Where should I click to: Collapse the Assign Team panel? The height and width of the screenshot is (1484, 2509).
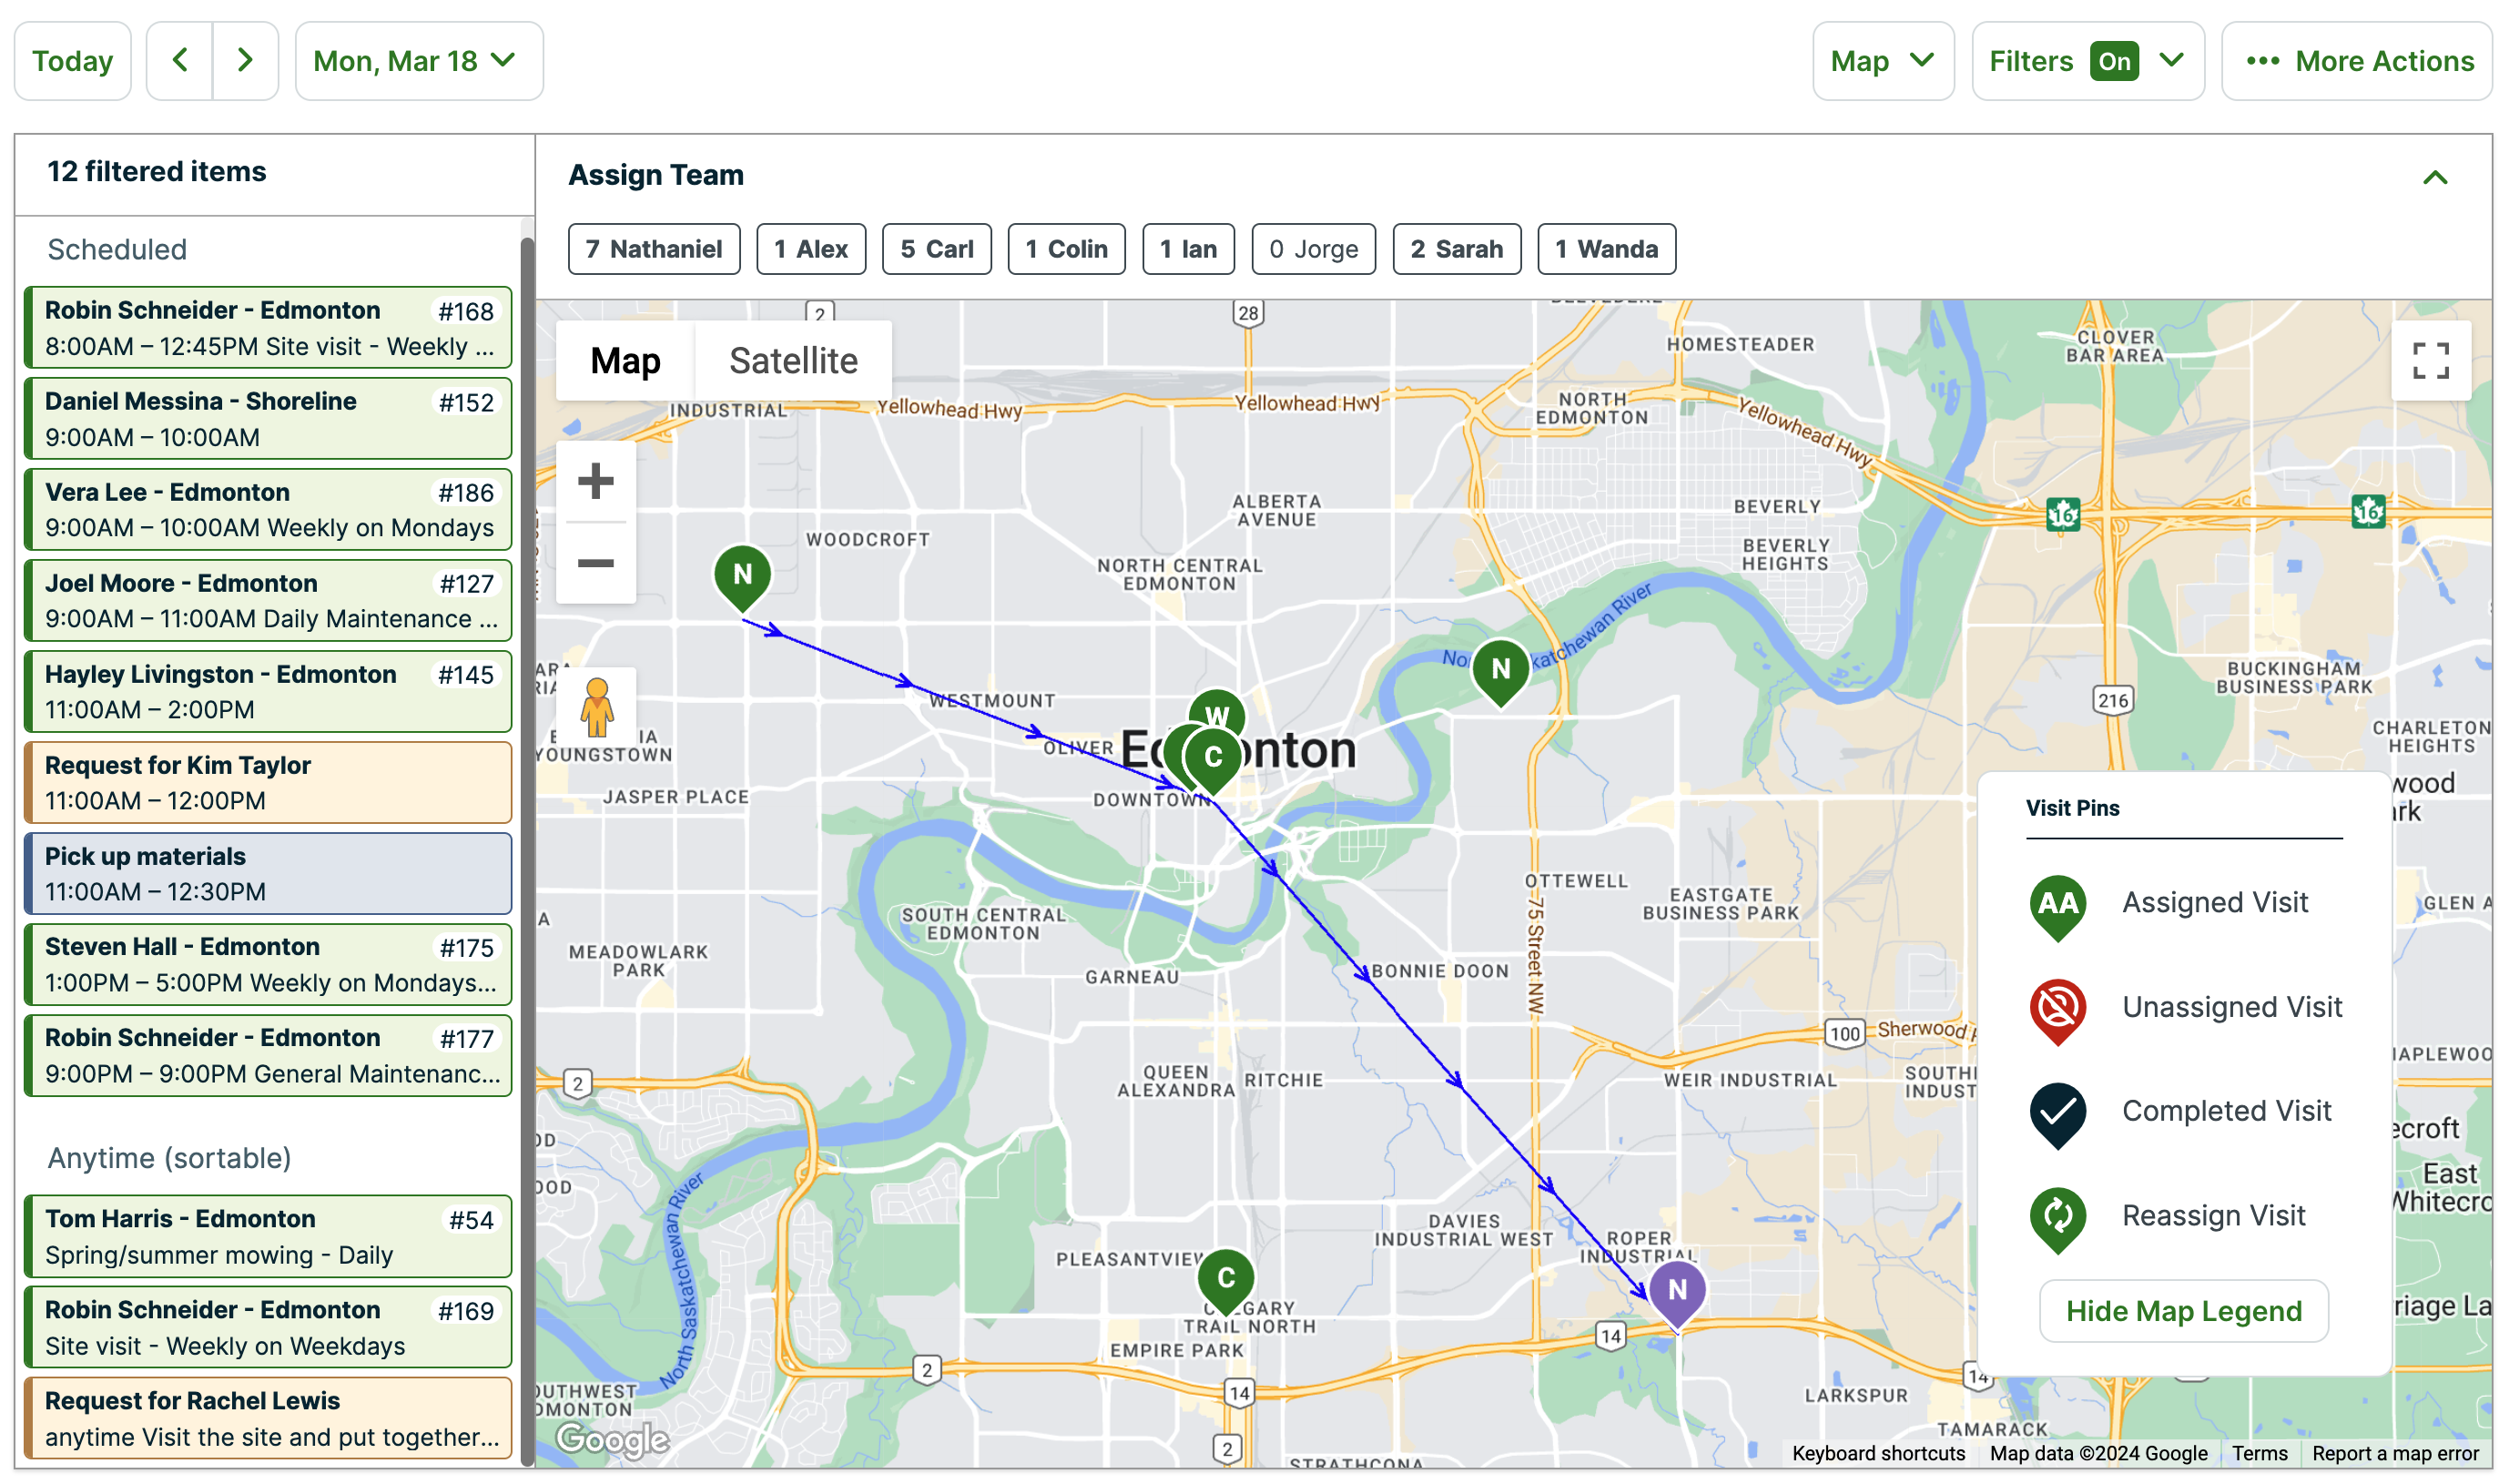tap(2435, 177)
